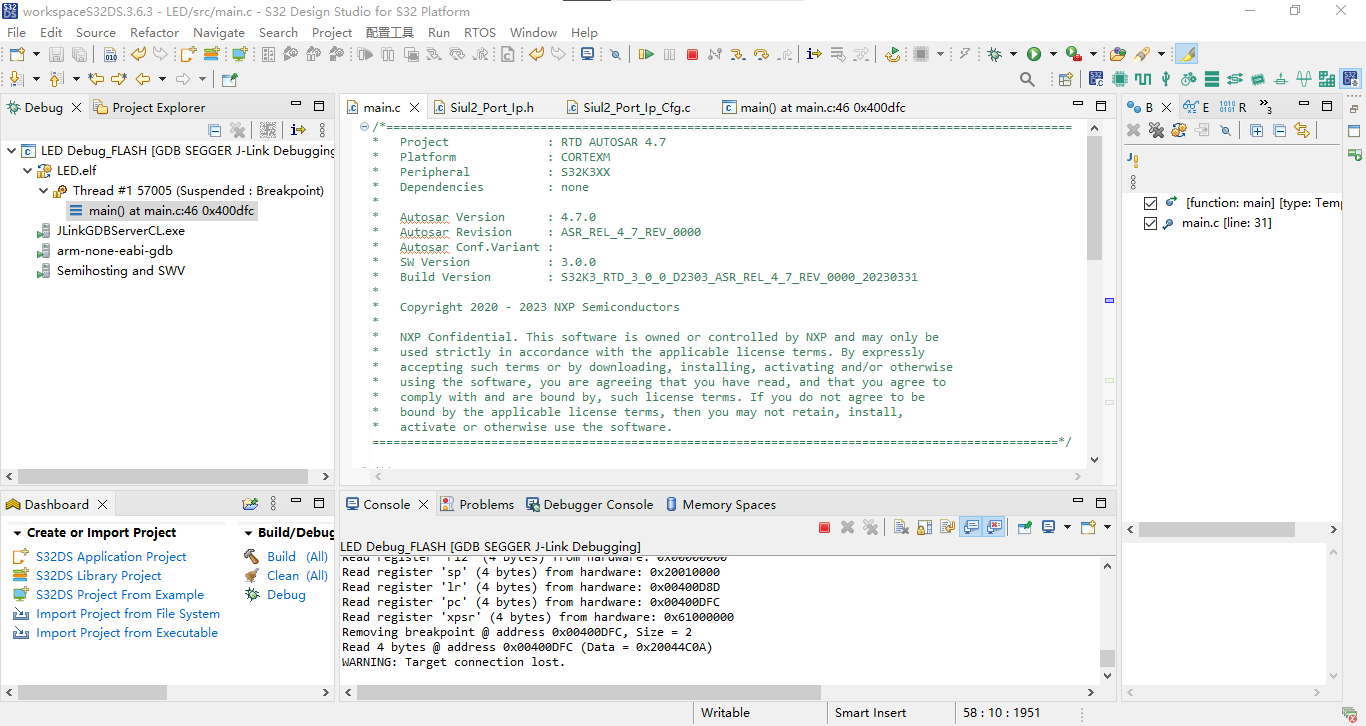Image resolution: width=1366 pixels, height=726 pixels.
Task: Toggle Show Console When Standard Out Changes
Action: pyautogui.click(x=970, y=527)
